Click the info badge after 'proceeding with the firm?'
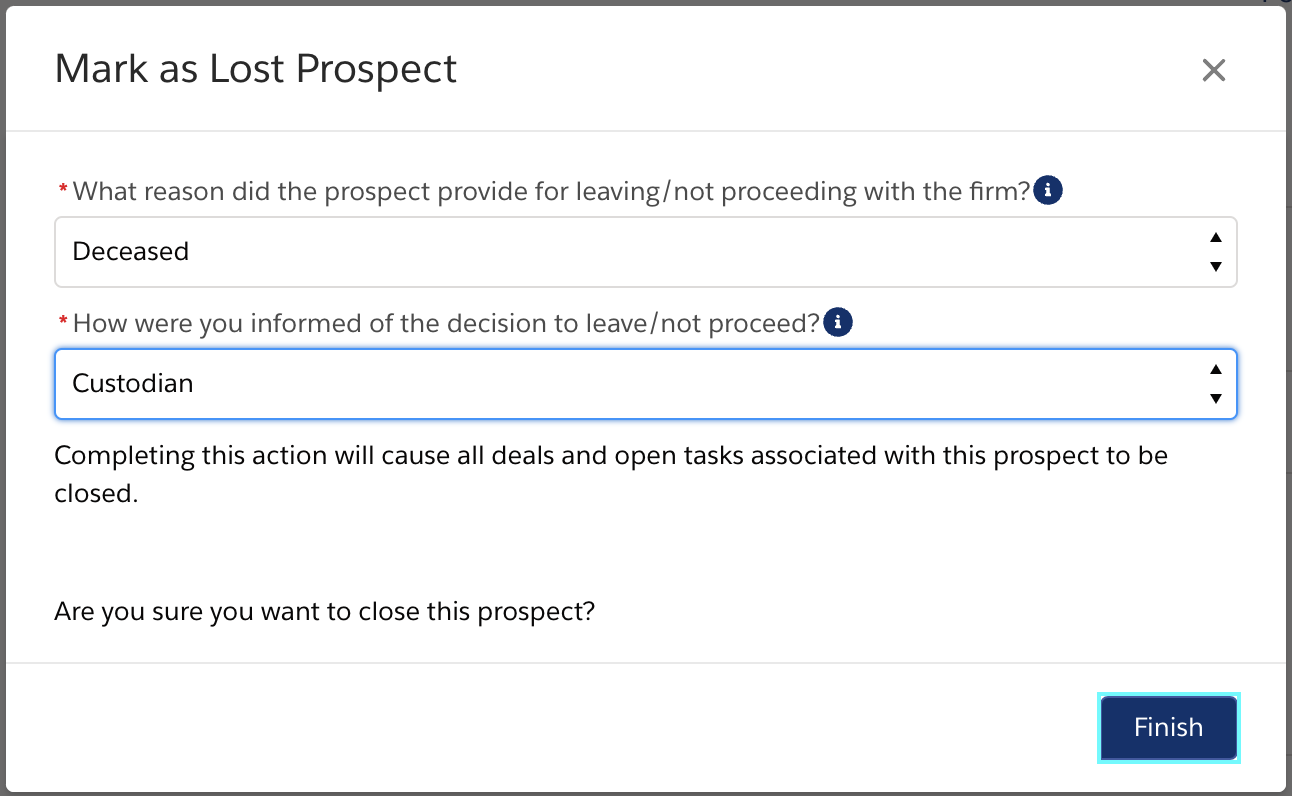The height and width of the screenshot is (796, 1292). (x=1047, y=190)
